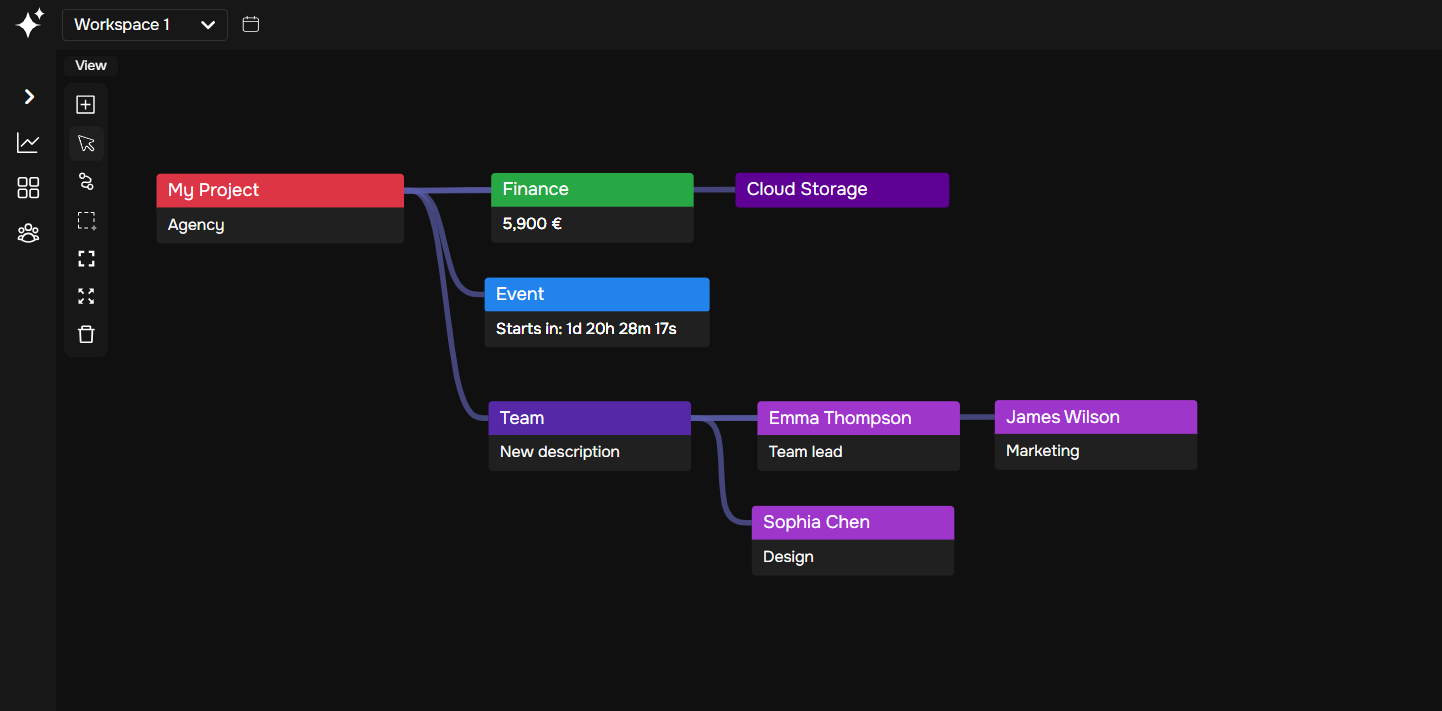Click the Event node countdown text

coord(586,329)
